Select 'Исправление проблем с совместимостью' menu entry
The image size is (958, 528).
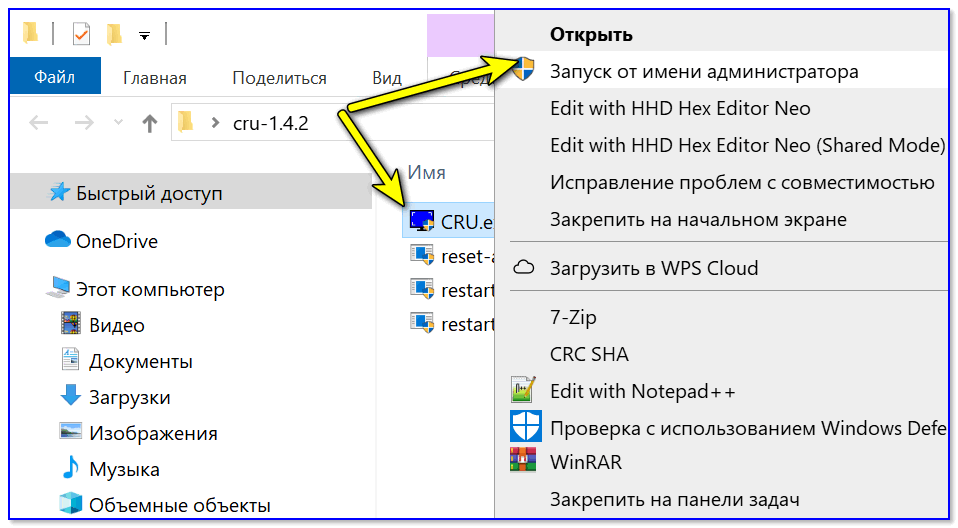[742, 182]
